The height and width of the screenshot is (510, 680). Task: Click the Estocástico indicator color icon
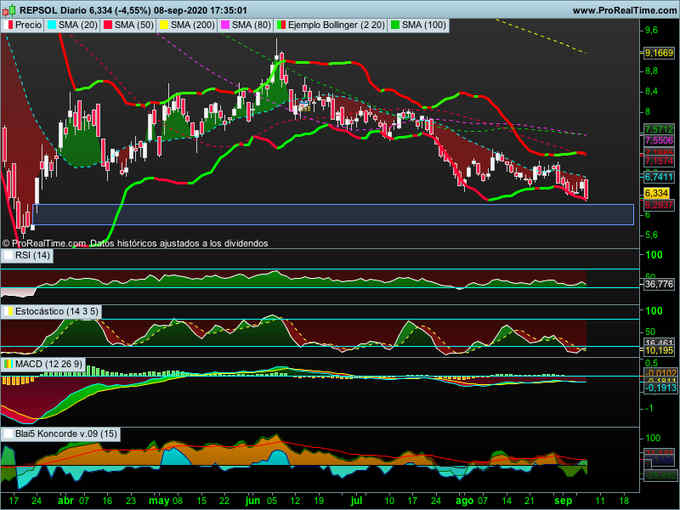[9, 312]
